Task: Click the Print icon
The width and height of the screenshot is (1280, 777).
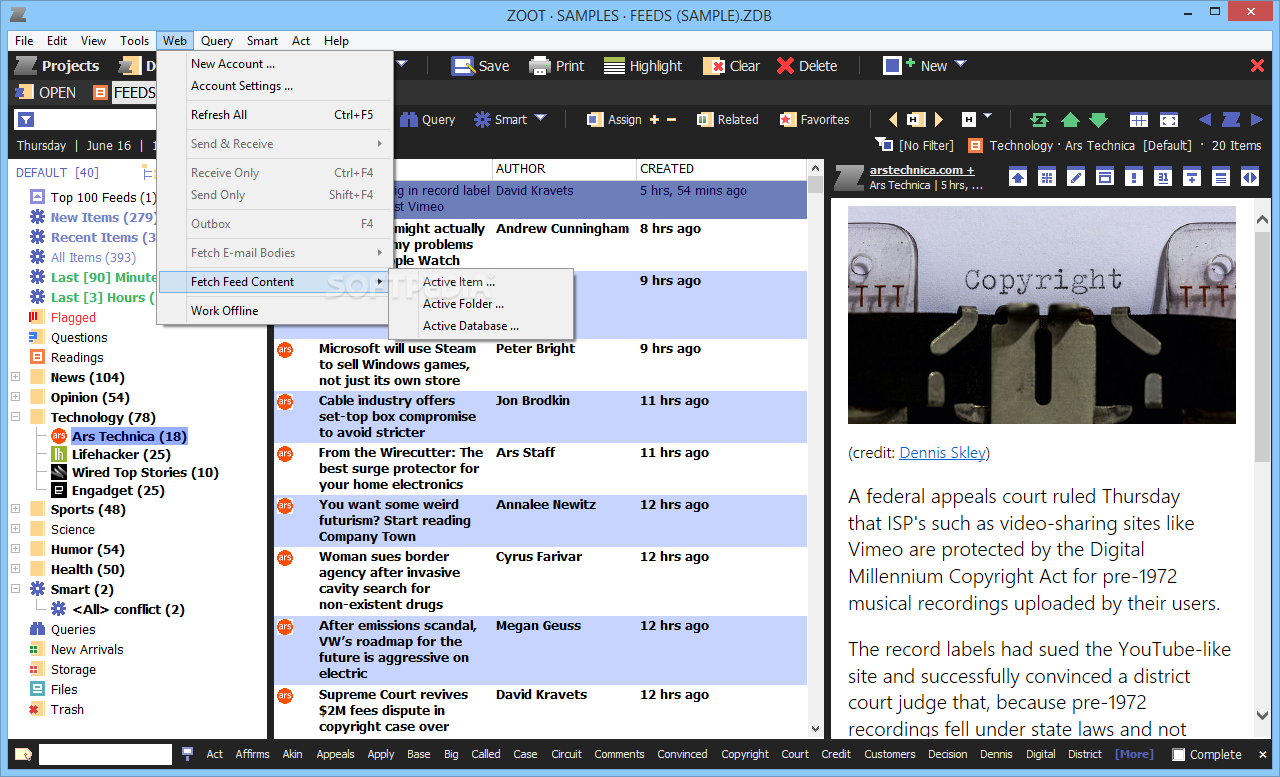Action: tap(540, 66)
